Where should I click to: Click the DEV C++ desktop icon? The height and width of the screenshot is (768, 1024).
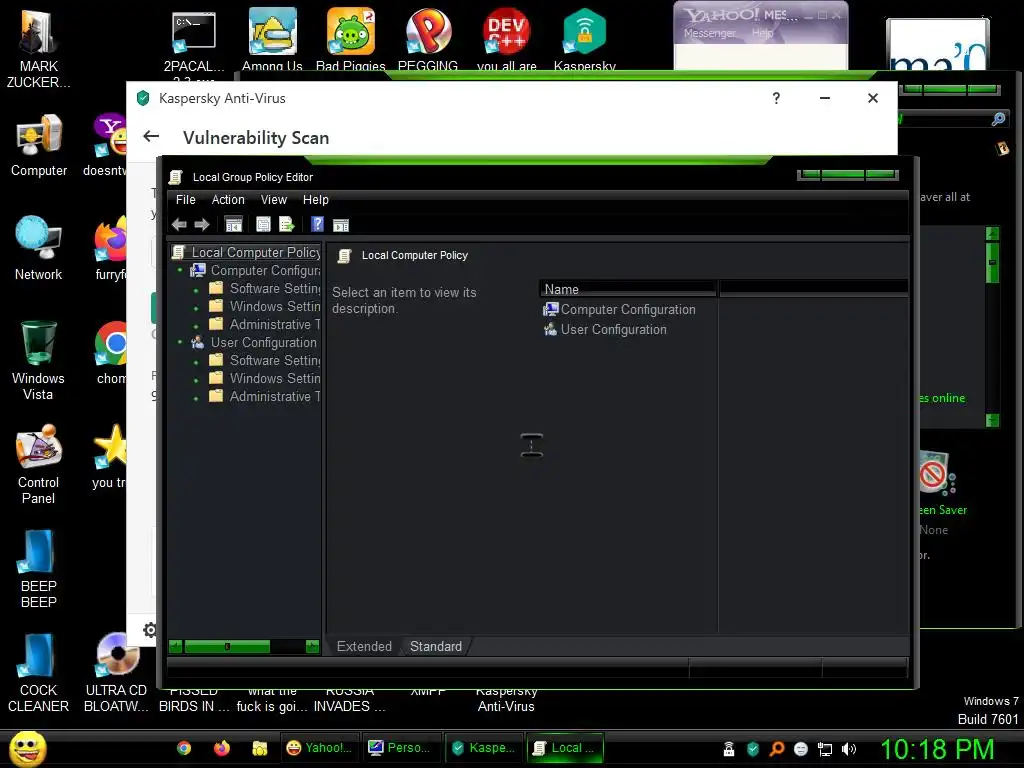pos(507,39)
